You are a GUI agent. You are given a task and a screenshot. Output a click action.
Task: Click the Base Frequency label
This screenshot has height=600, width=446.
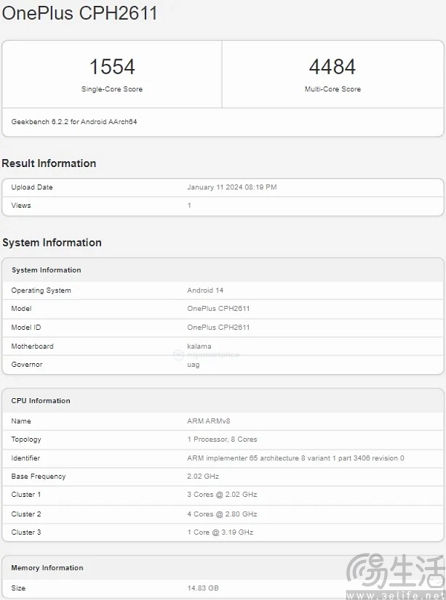[x=38, y=476]
